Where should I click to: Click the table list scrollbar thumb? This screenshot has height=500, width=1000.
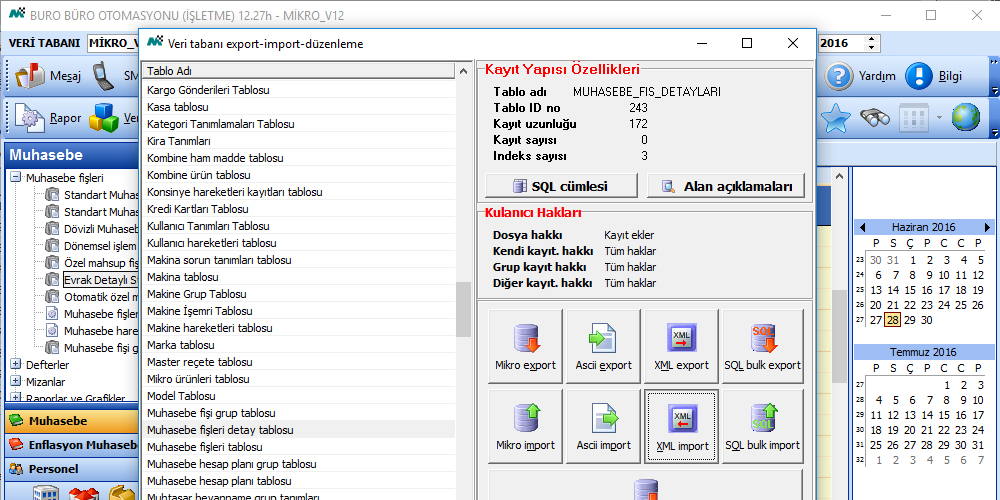[x=464, y=309]
